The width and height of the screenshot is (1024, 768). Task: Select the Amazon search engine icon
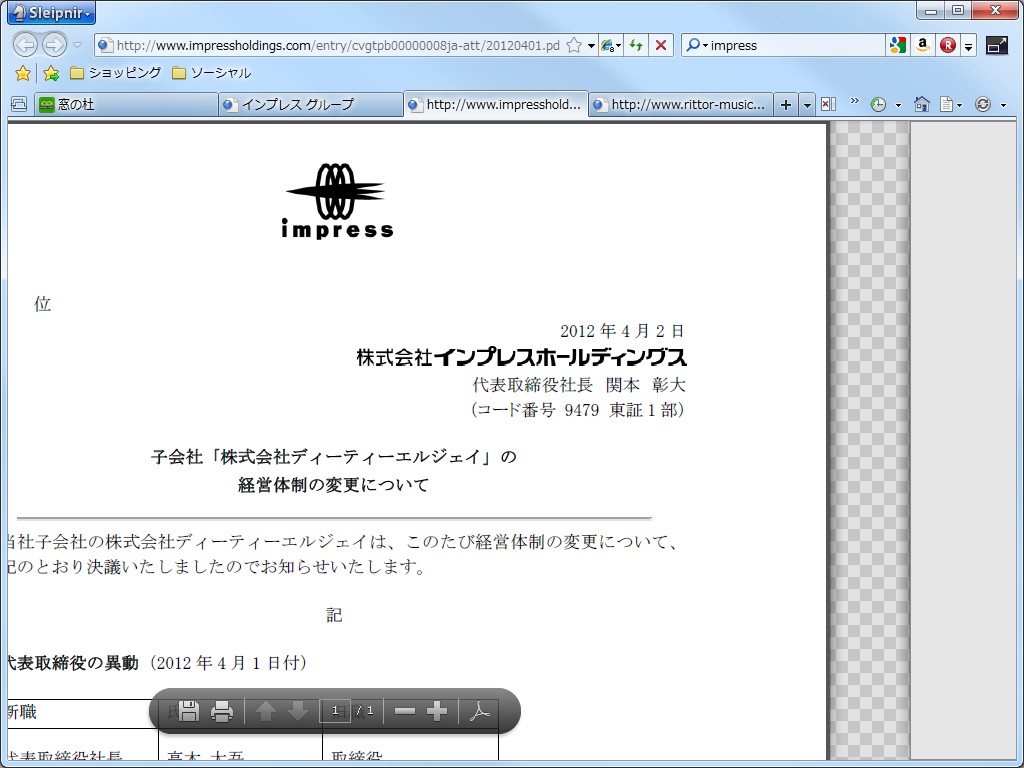pyautogui.click(x=922, y=44)
